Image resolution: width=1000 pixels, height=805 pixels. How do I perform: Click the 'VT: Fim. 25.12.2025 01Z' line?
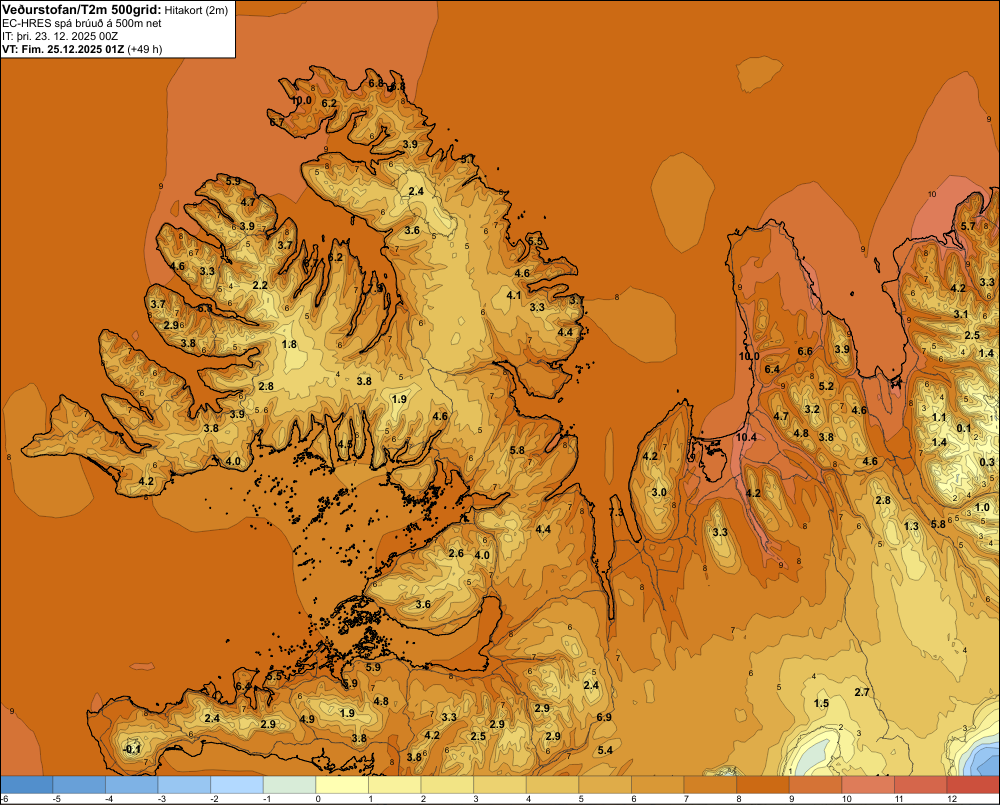coord(63,49)
